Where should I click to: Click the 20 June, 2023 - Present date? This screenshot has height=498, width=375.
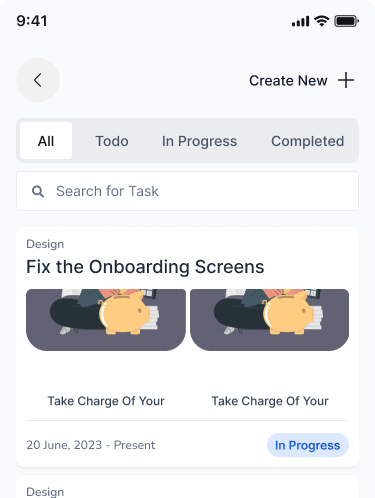pos(91,445)
